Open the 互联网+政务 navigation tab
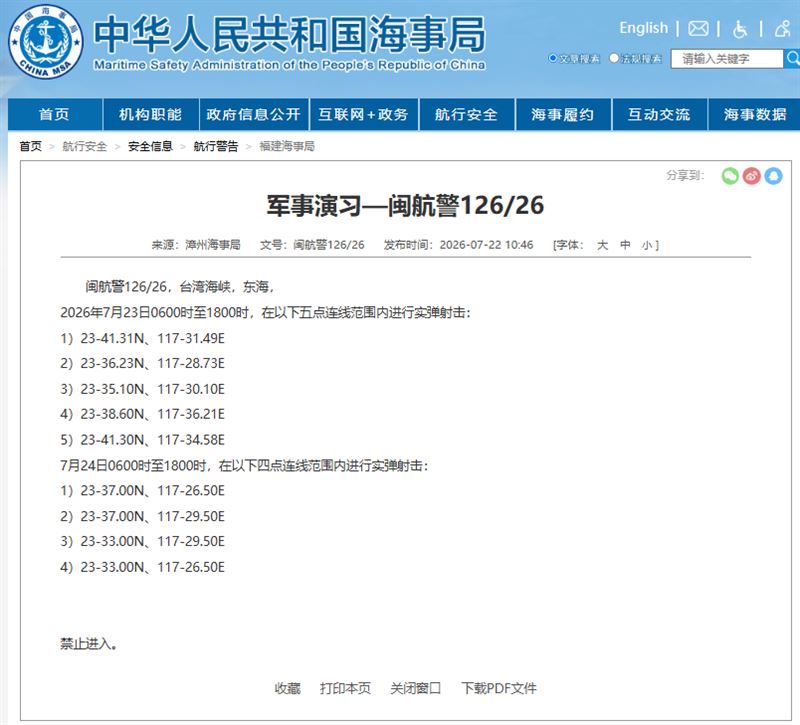The width and height of the screenshot is (800, 725). [x=363, y=114]
